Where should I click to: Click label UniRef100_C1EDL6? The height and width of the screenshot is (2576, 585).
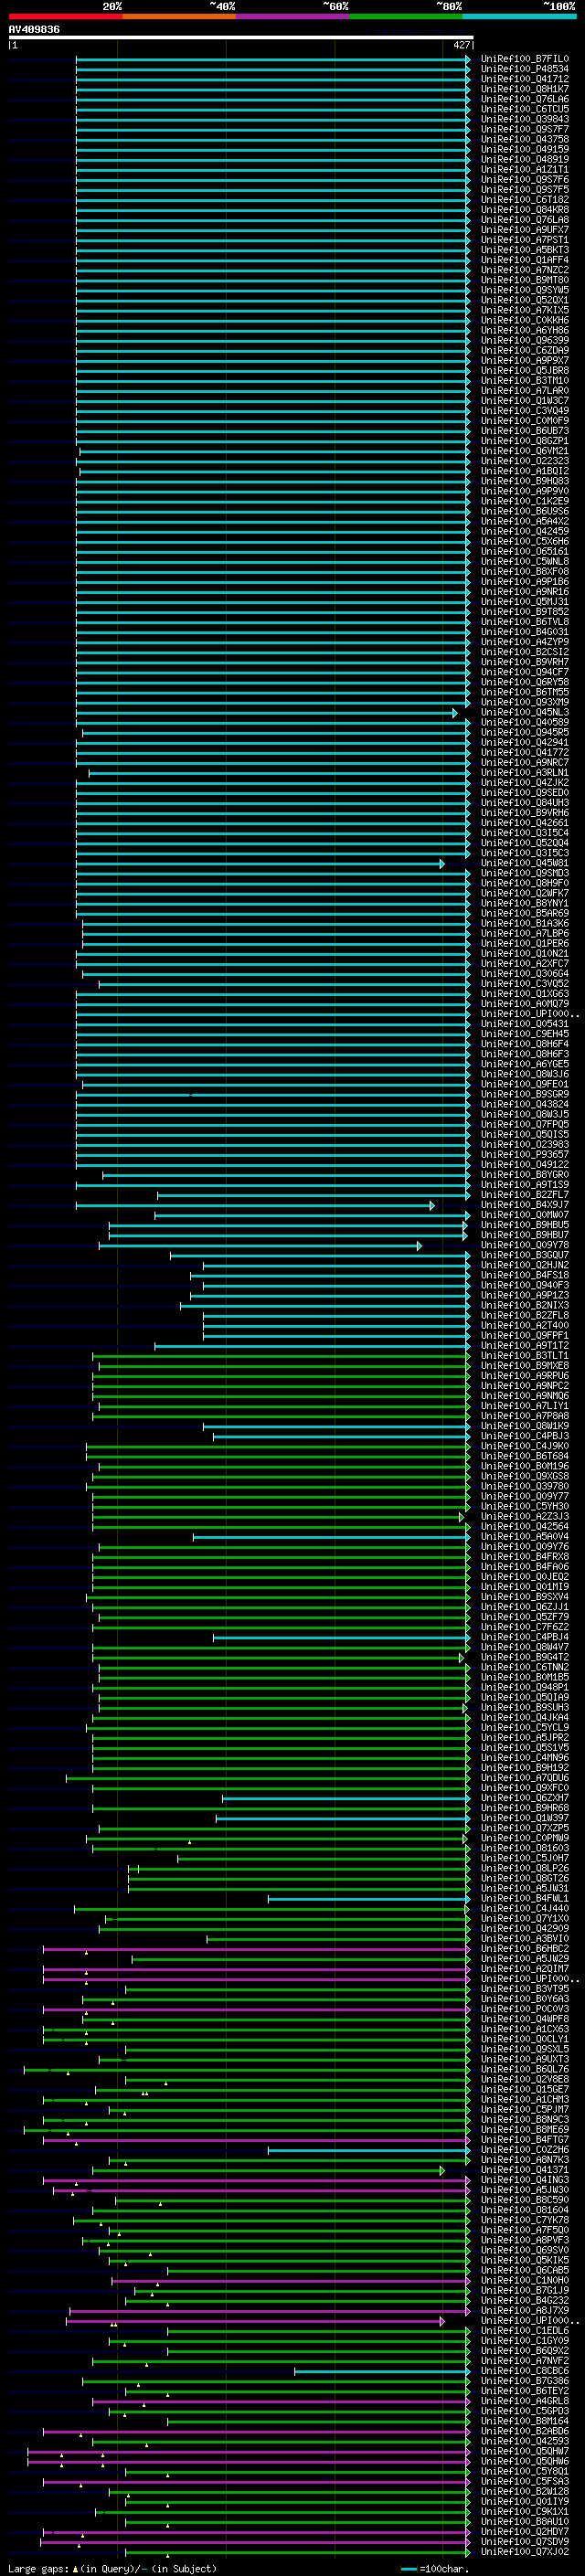click(x=524, y=2331)
